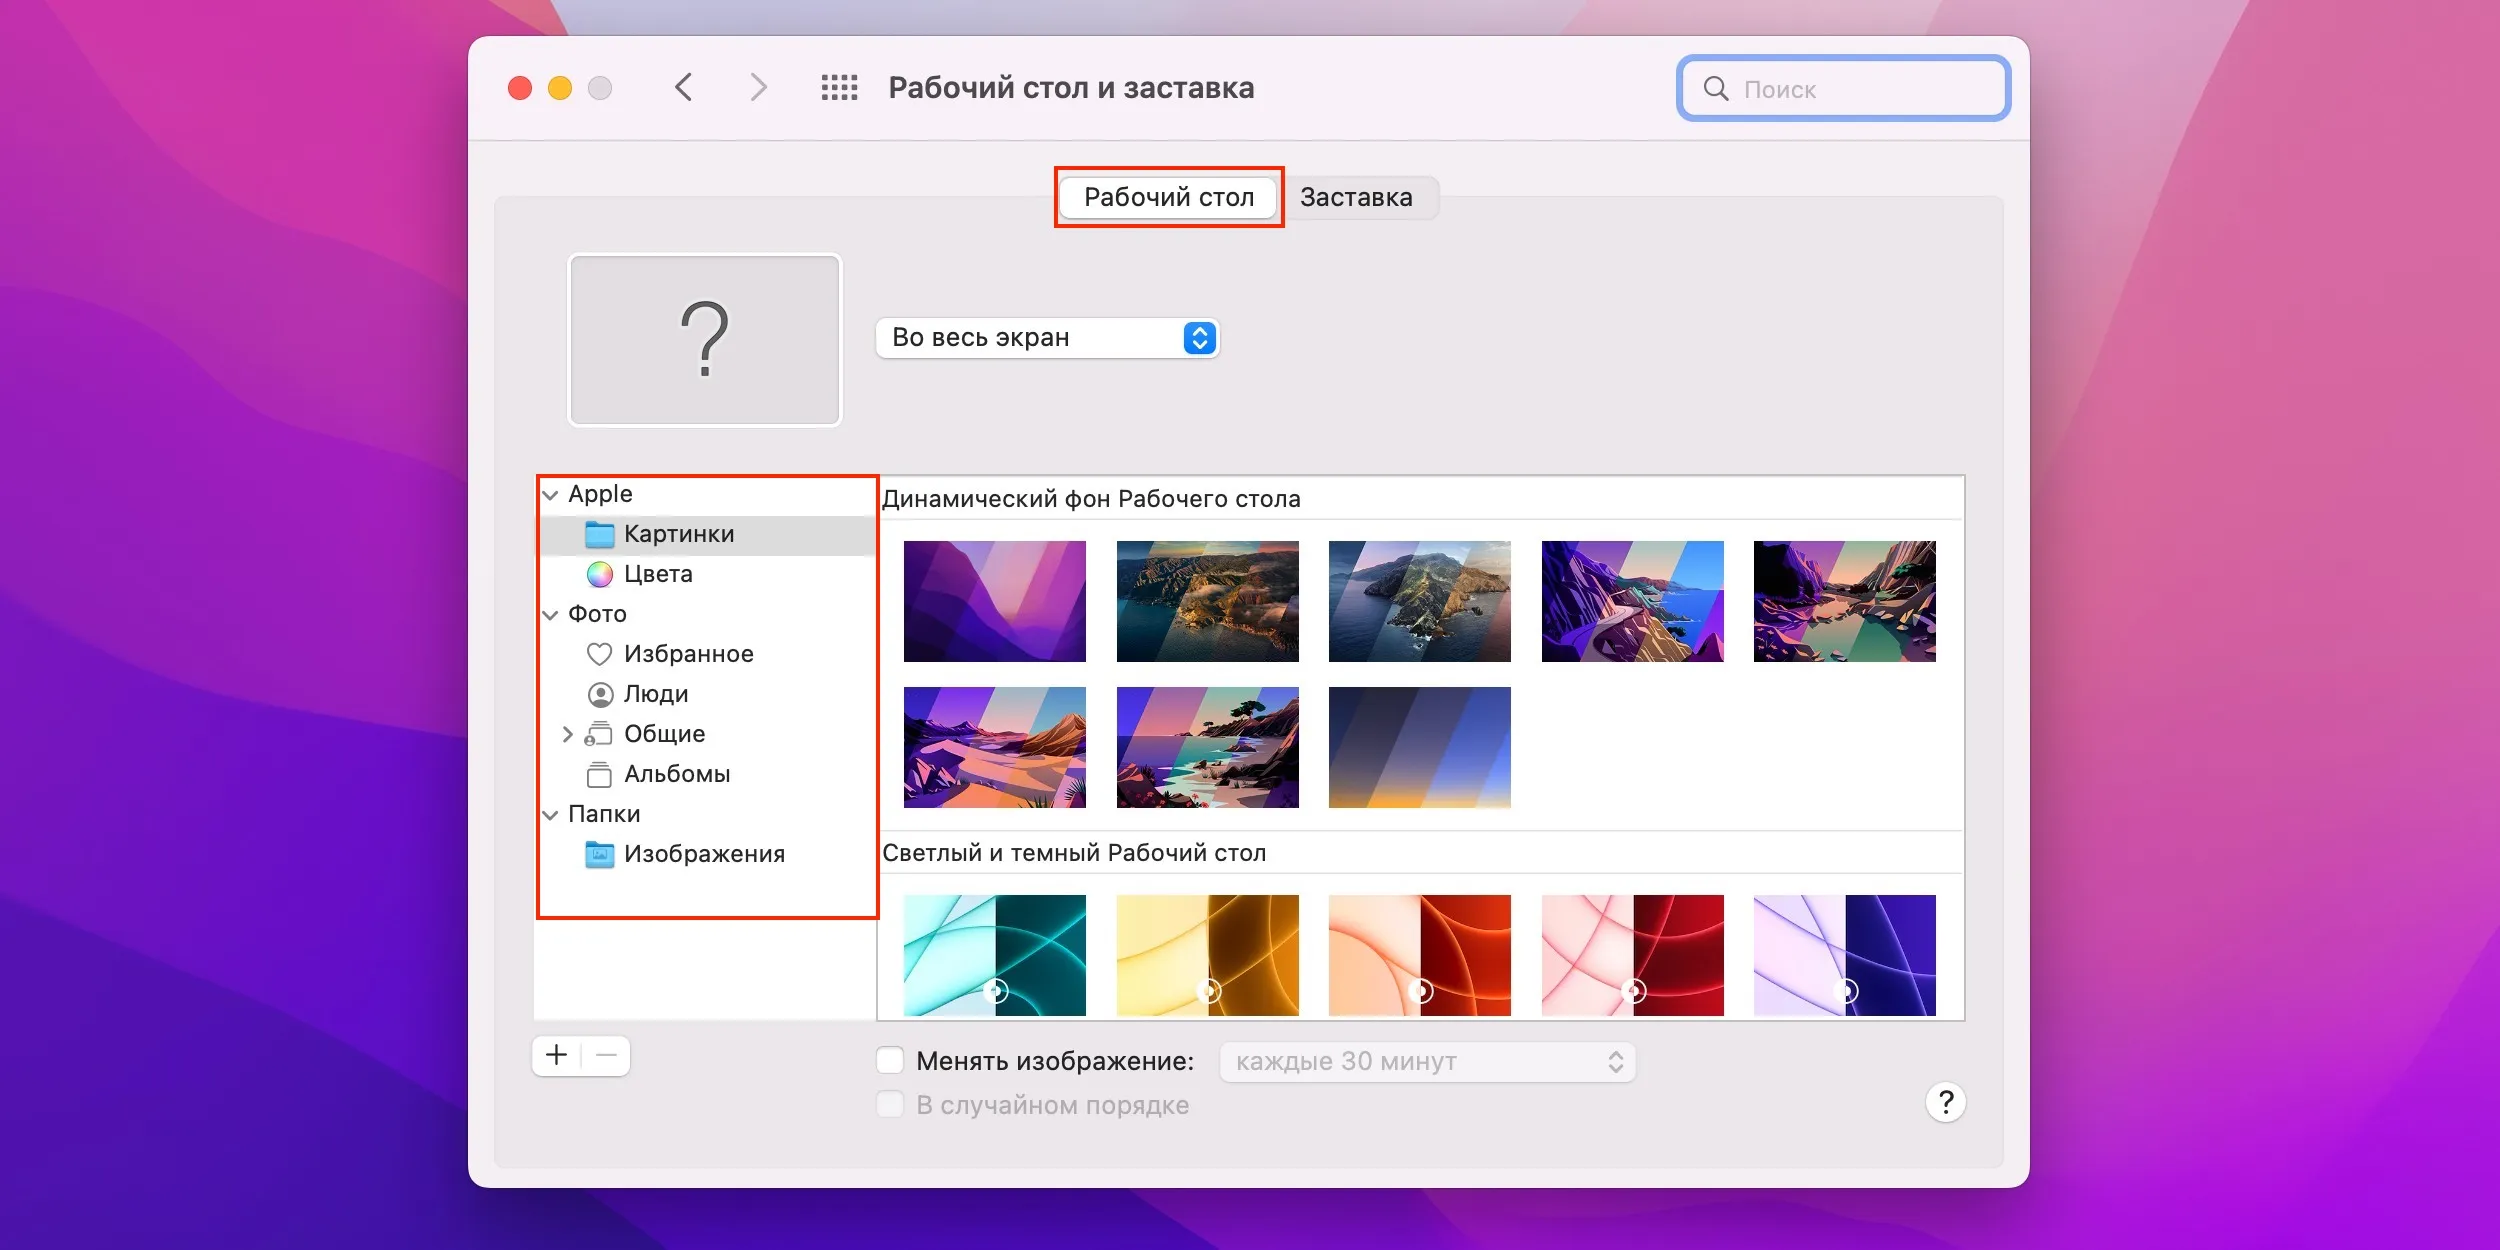Switch to the Рабочий стол tab
This screenshot has height=1250, width=2500.
point(1168,197)
